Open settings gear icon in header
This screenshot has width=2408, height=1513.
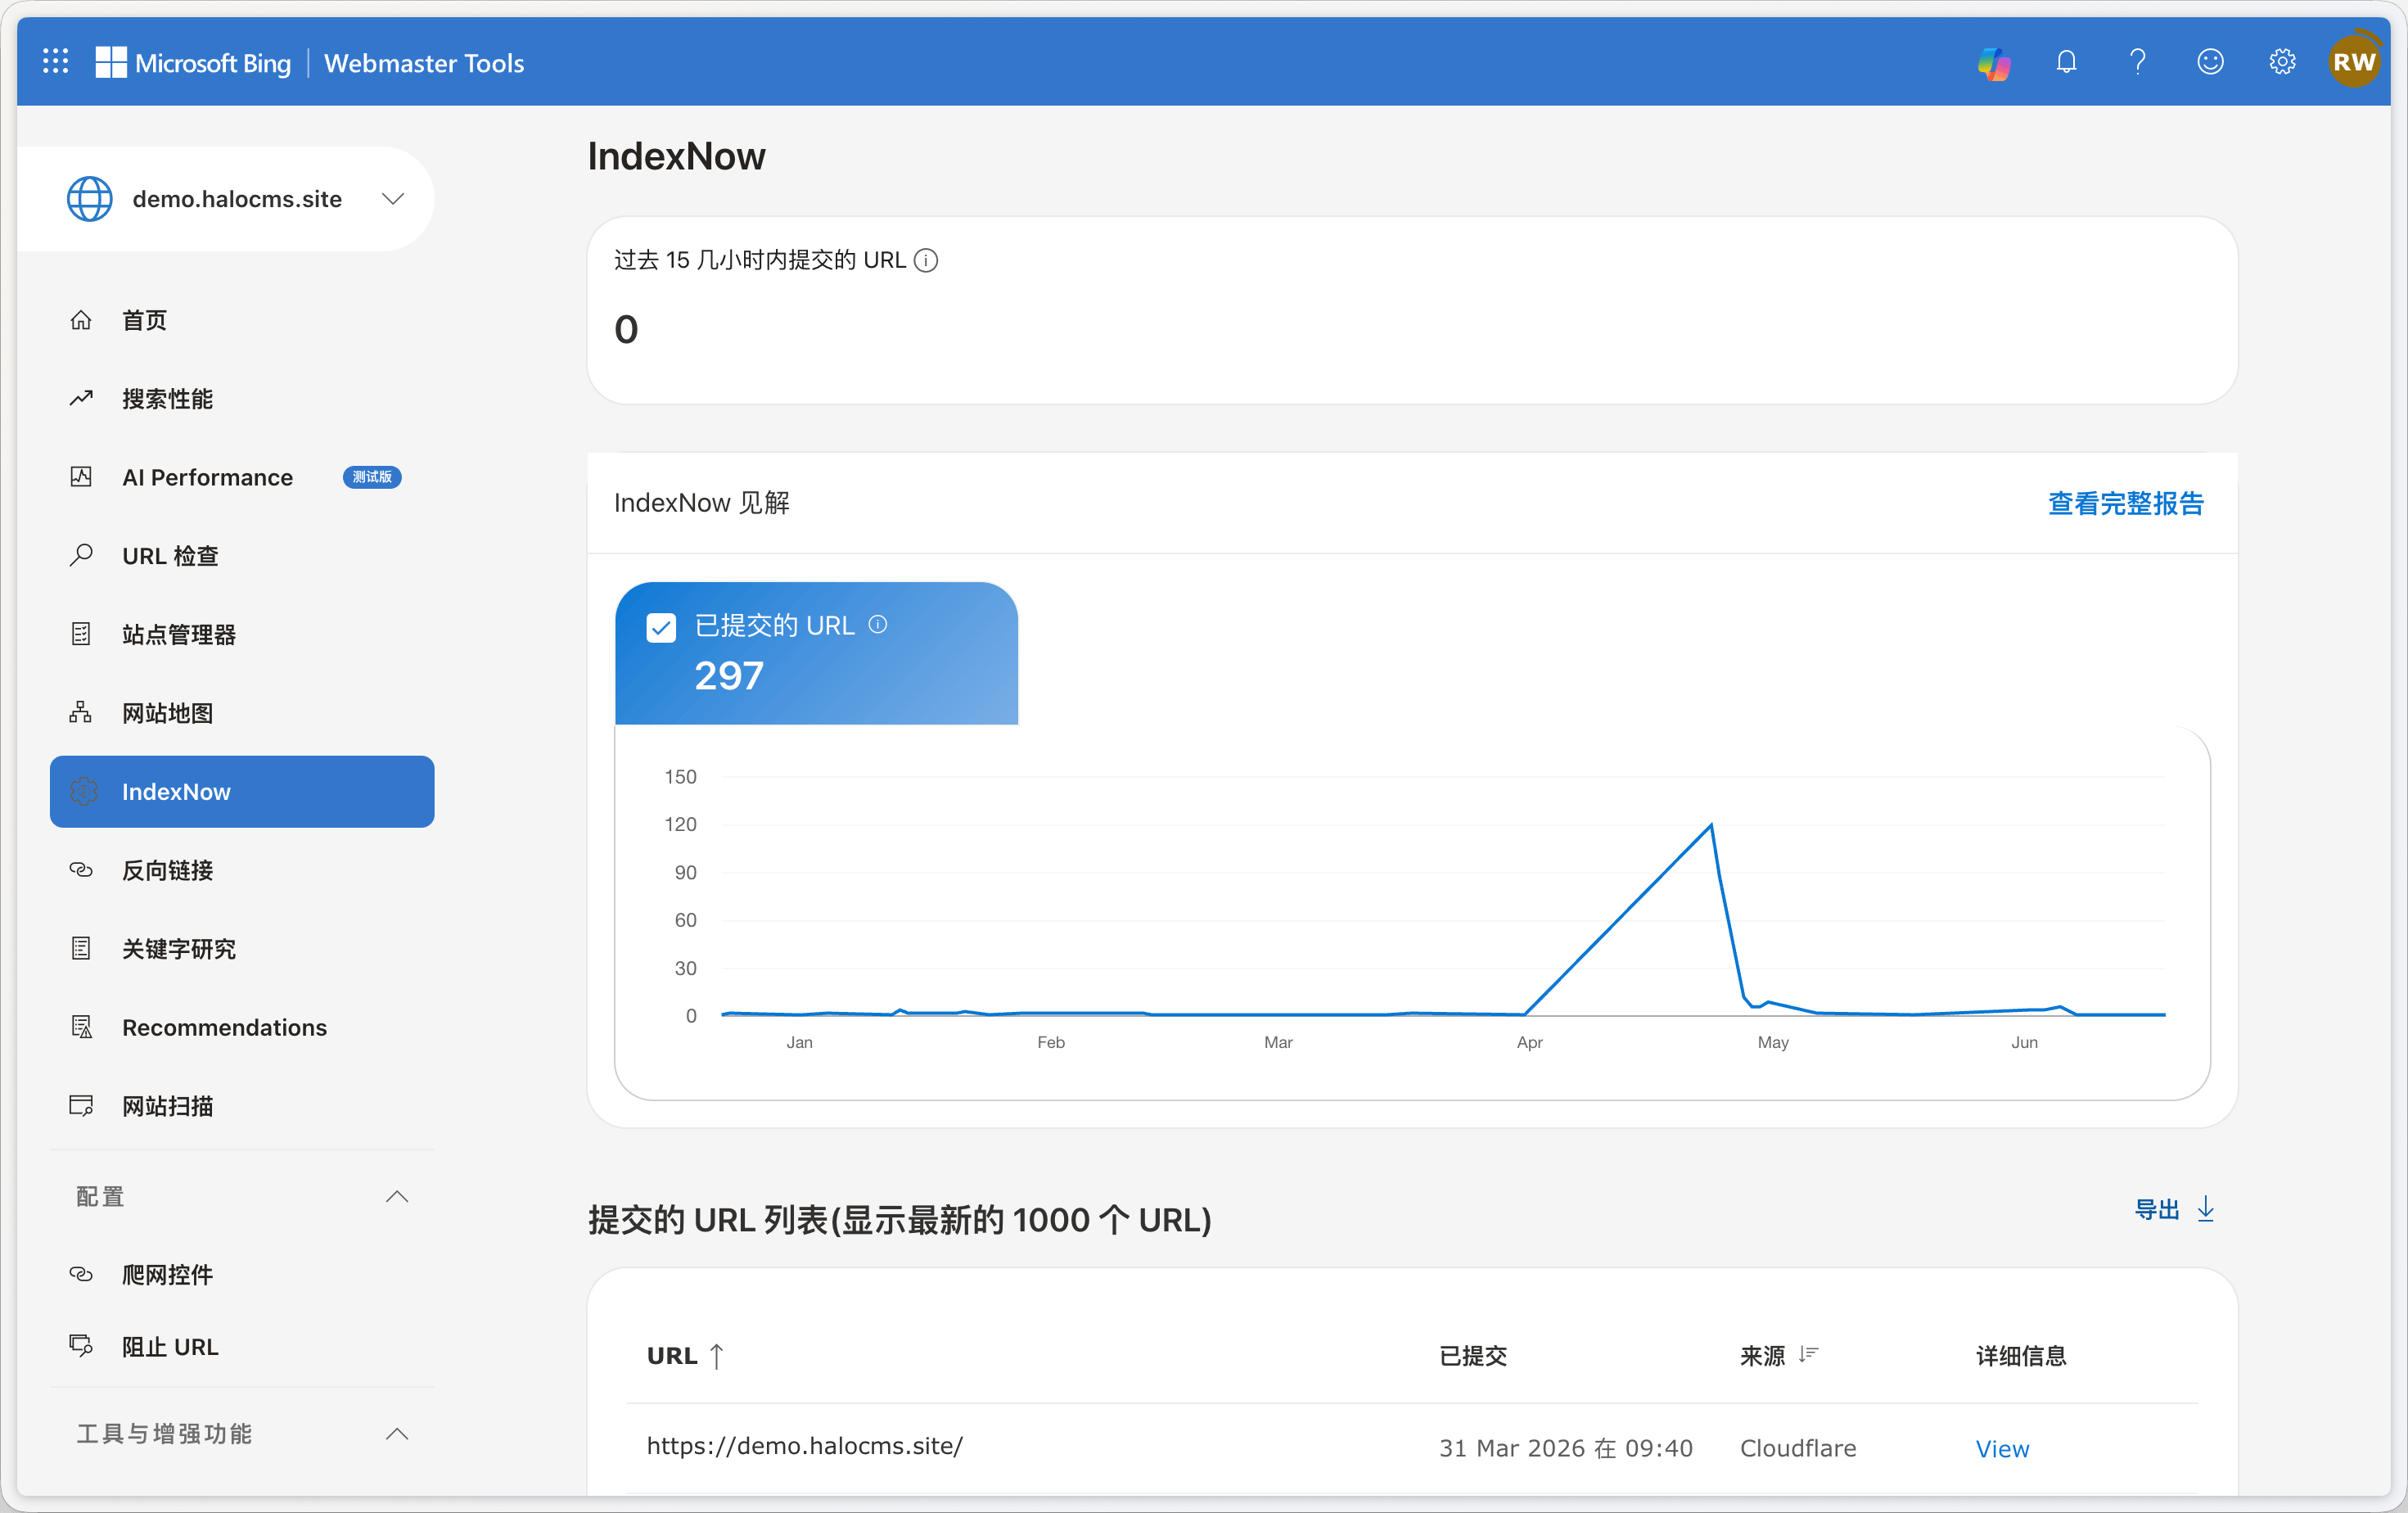tap(2282, 63)
